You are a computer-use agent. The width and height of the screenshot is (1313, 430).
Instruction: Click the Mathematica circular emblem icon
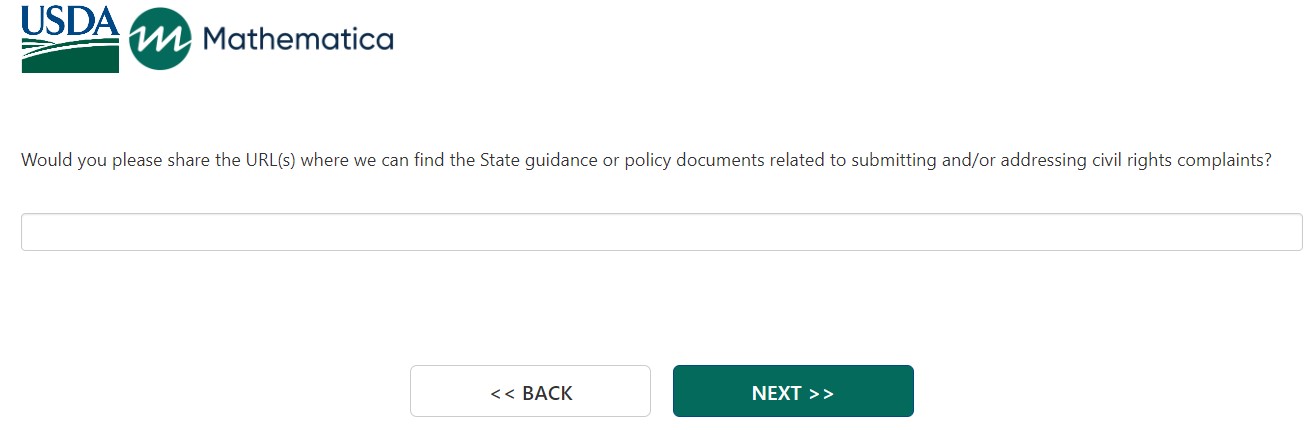pos(160,39)
